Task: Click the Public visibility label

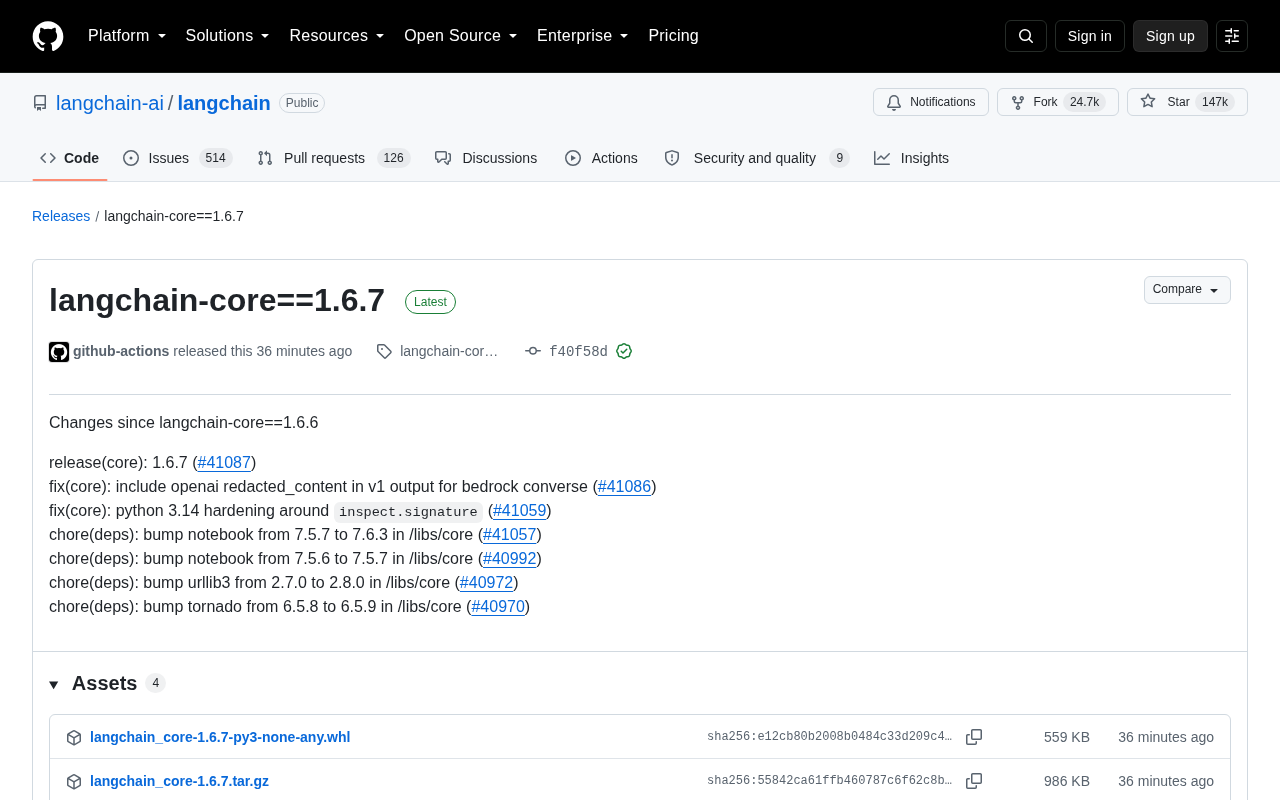Action: coord(302,103)
